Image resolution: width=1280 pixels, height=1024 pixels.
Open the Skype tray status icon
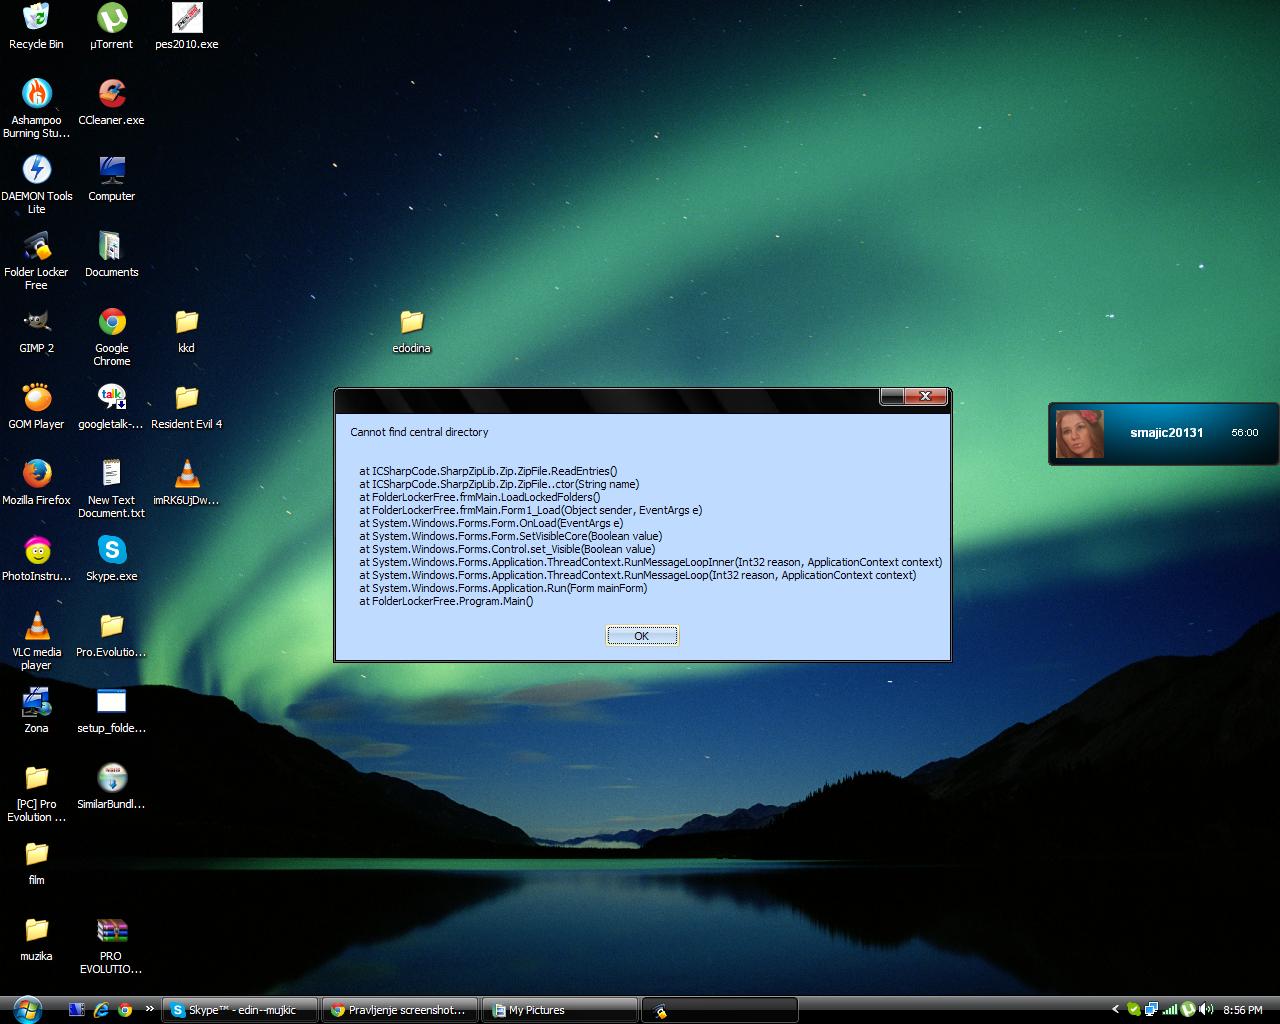click(x=1134, y=1010)
